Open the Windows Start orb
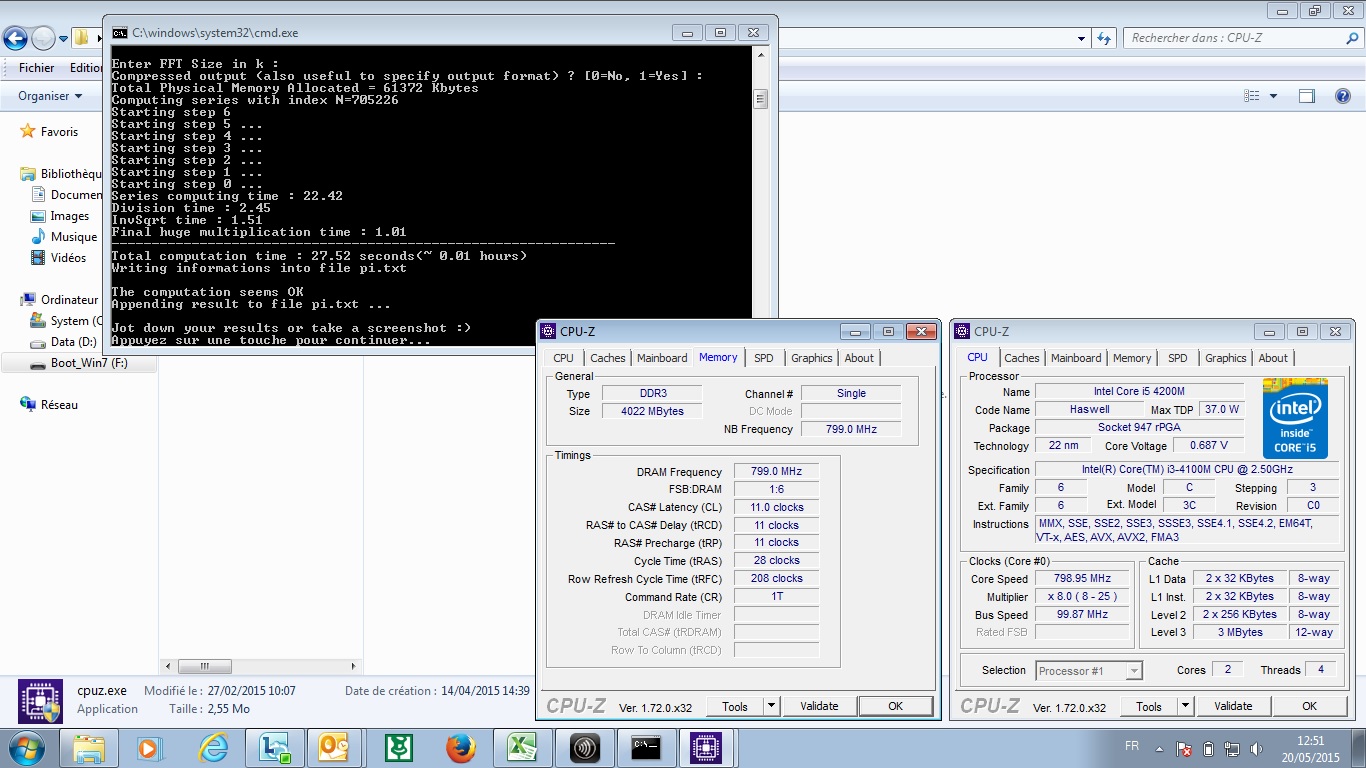The height and width of the screenshot is (768, 1366). [x=25, y=747]
